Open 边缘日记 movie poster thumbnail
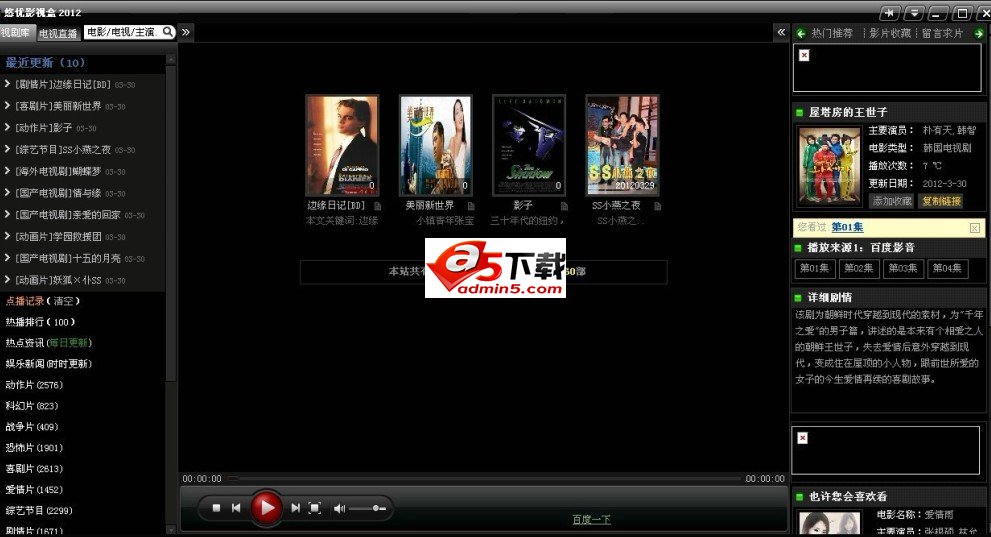Screen dimensions: 991x537 [342, 145]
